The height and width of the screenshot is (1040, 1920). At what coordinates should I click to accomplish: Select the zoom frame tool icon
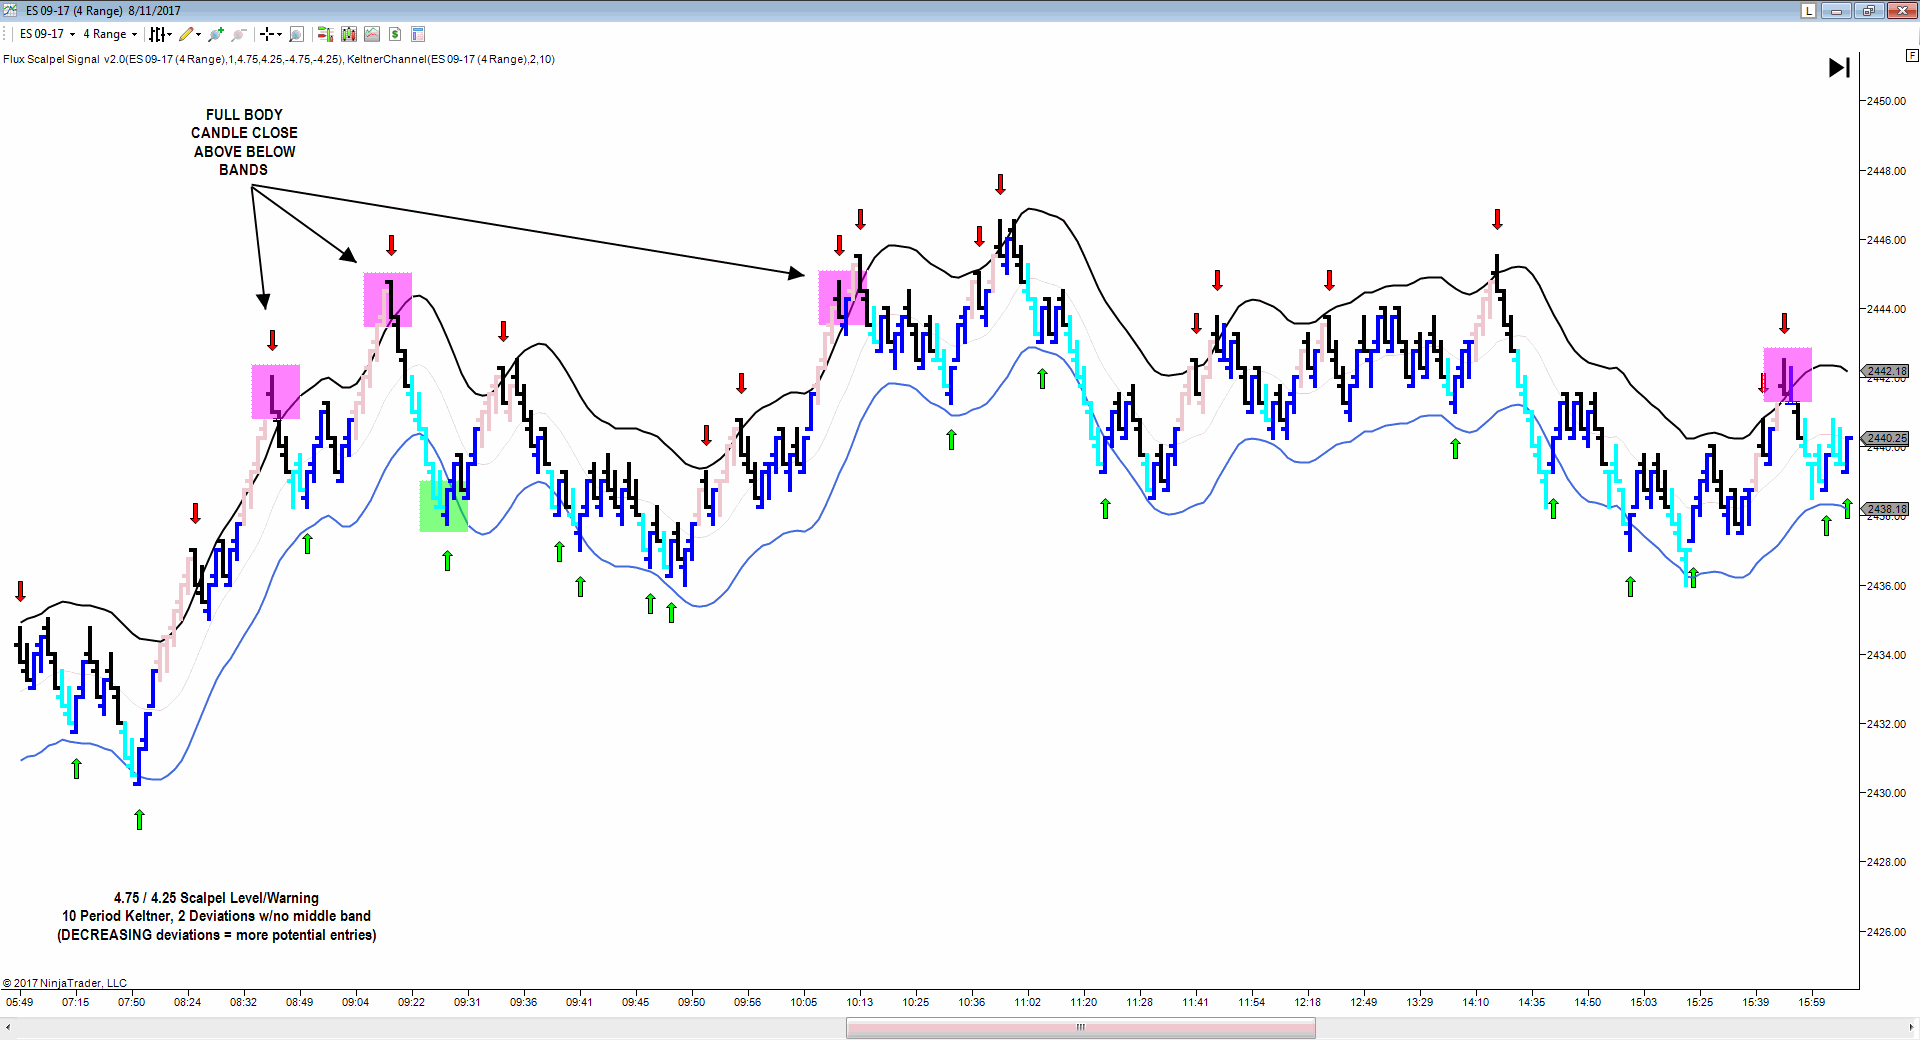296,34
